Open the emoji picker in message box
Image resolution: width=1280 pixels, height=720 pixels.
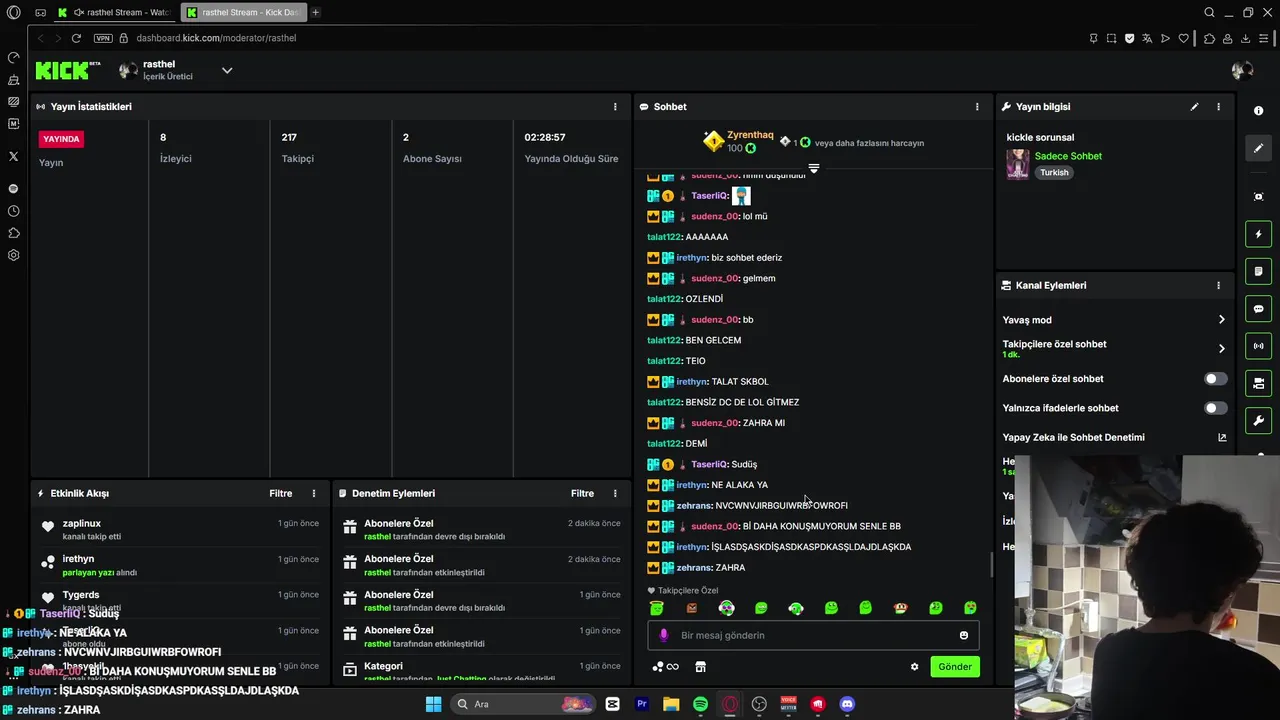[963, 635]
